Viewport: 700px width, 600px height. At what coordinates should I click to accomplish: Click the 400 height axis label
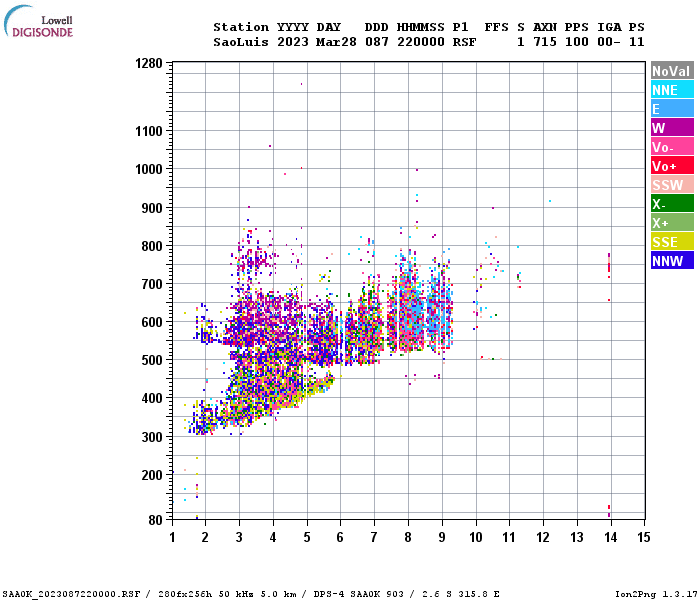pos(152,398)
